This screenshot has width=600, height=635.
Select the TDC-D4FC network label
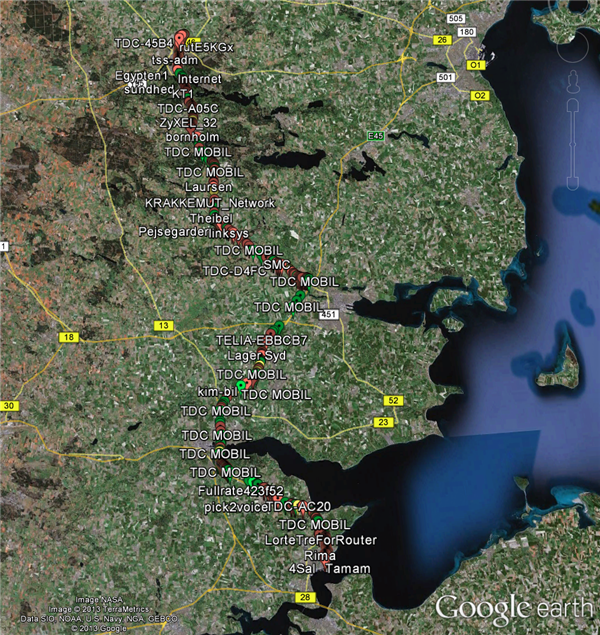coord(234,271)
